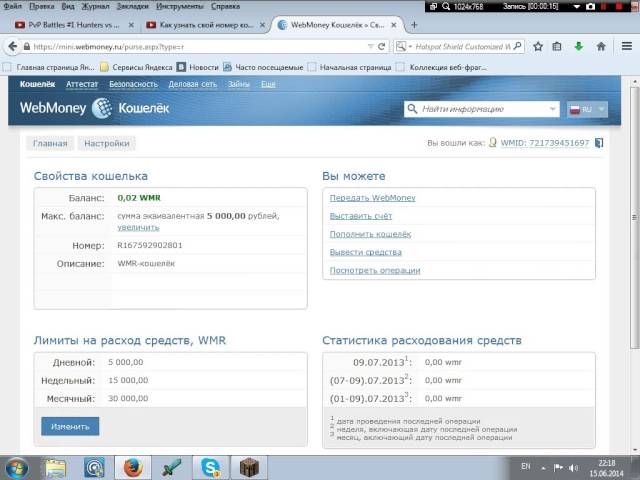Screen dimensions: 640x480
Task: Click the WMID: 721739451697 link
Action: pyautogui.click(x=545, y=143)
